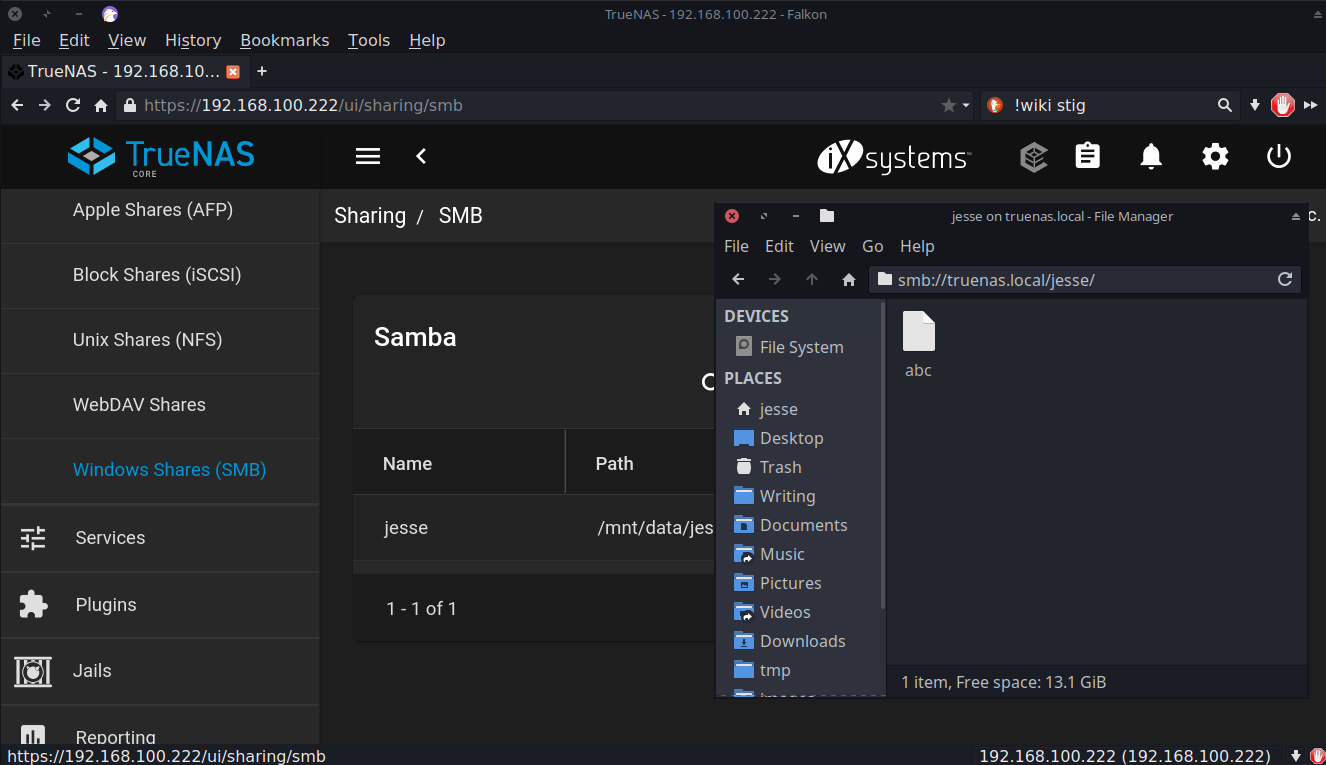Open the TrueCommand cube icon

(1033, 157)
